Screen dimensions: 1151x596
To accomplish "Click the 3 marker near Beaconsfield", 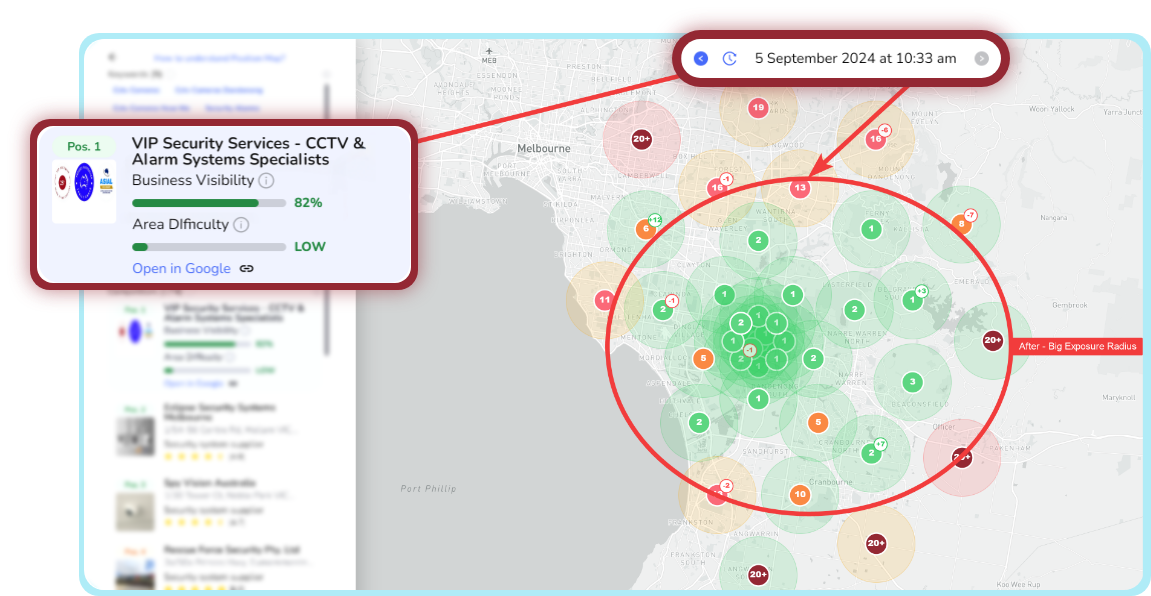I will [x=912, y=382].
